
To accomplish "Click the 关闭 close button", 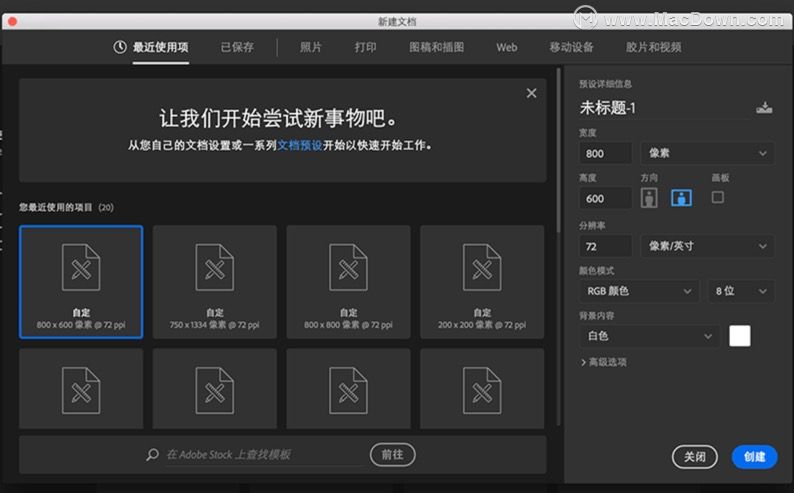I will 695,457.
